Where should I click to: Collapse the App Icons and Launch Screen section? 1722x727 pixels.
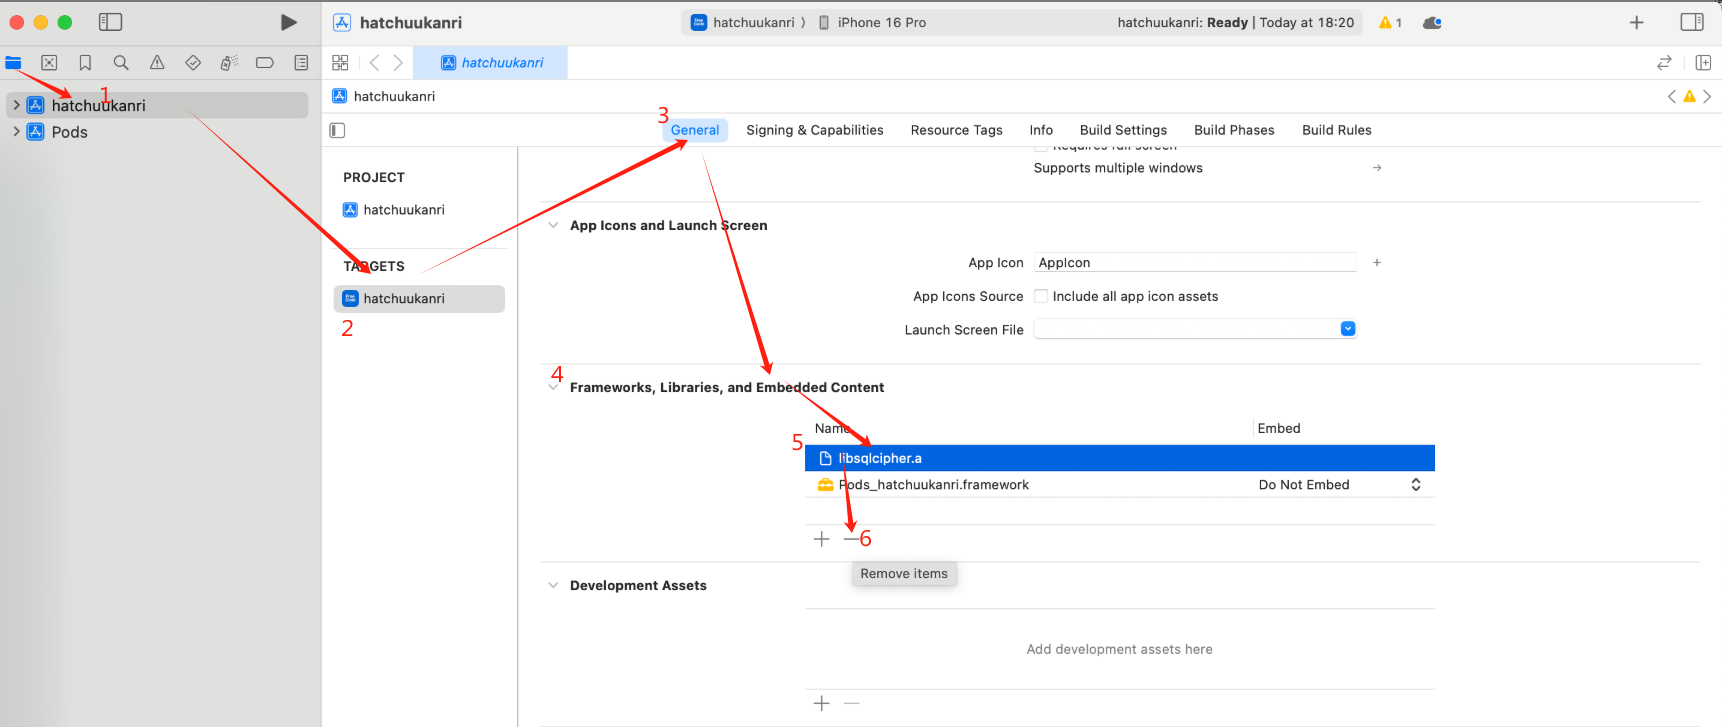pos(553,225)
